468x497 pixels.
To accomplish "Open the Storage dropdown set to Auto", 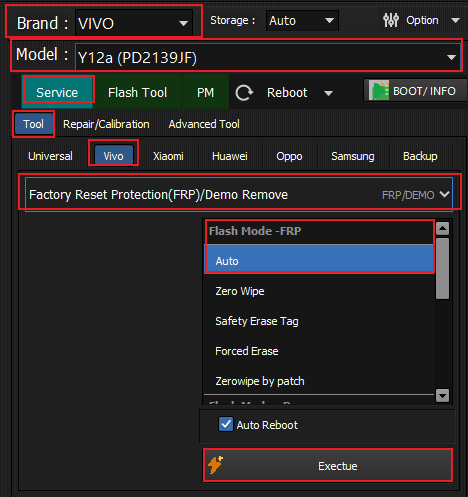I will pyautogui.click(x=302, y=21).
